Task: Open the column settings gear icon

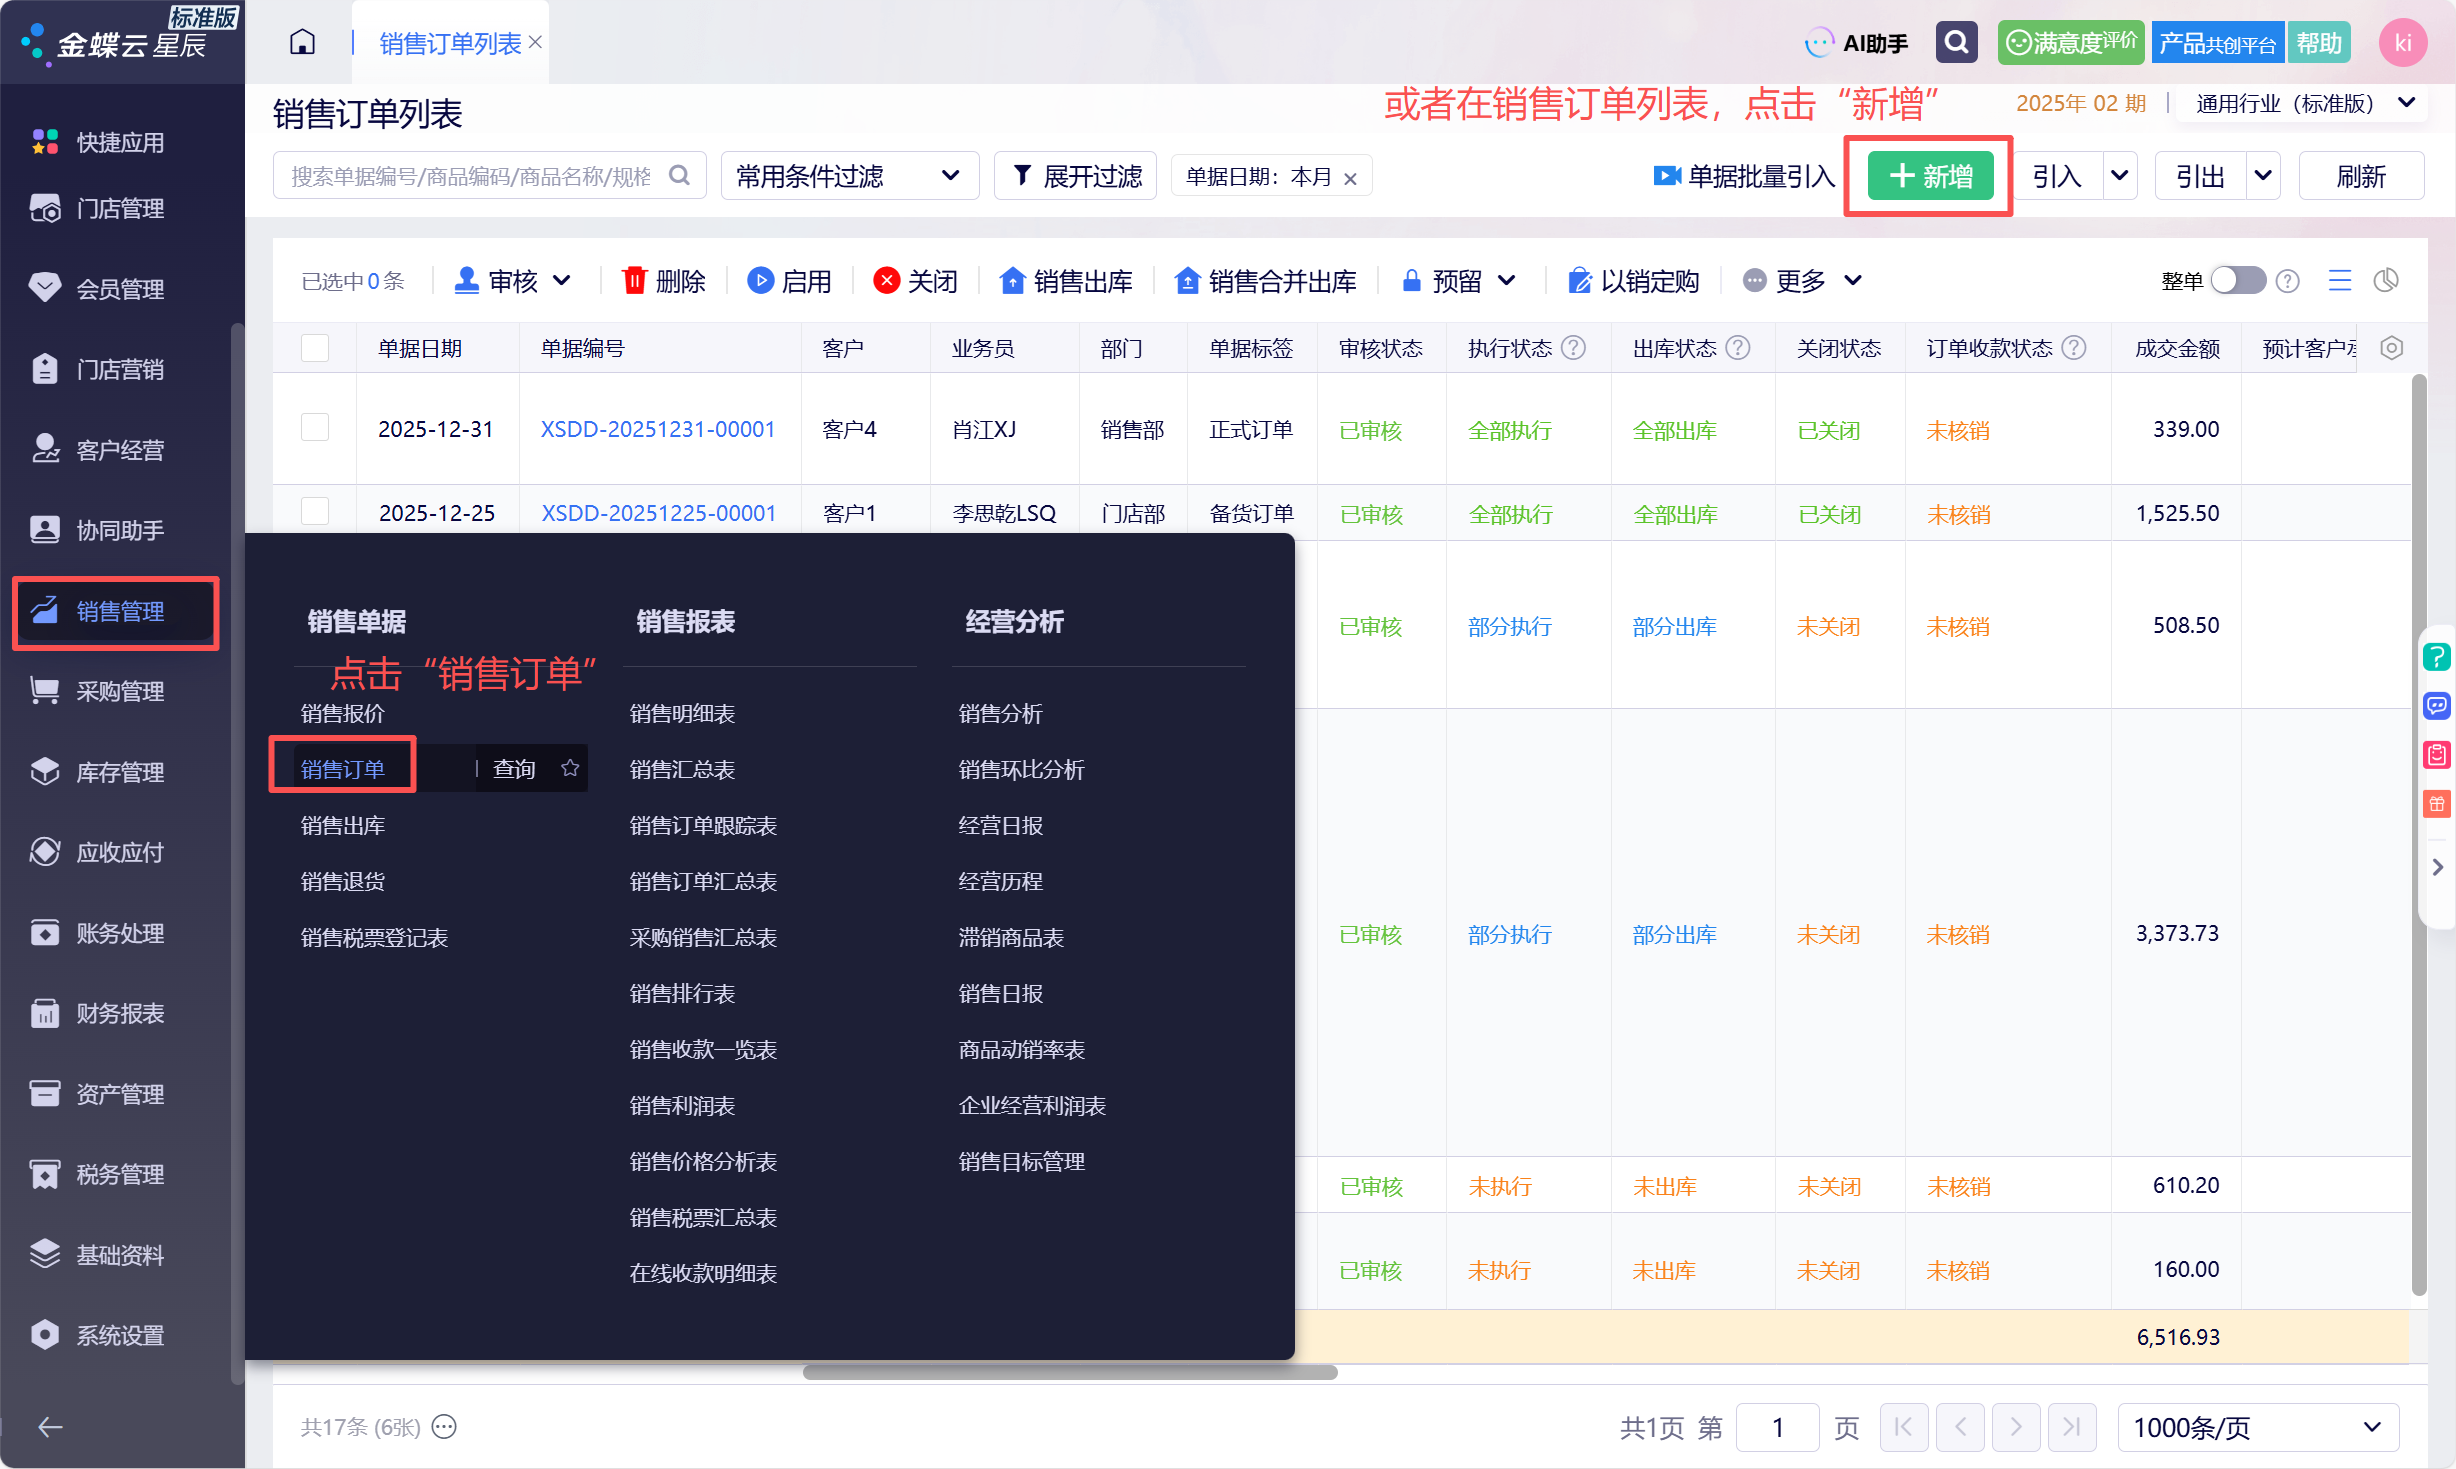Action: [x=2391, y=348]
